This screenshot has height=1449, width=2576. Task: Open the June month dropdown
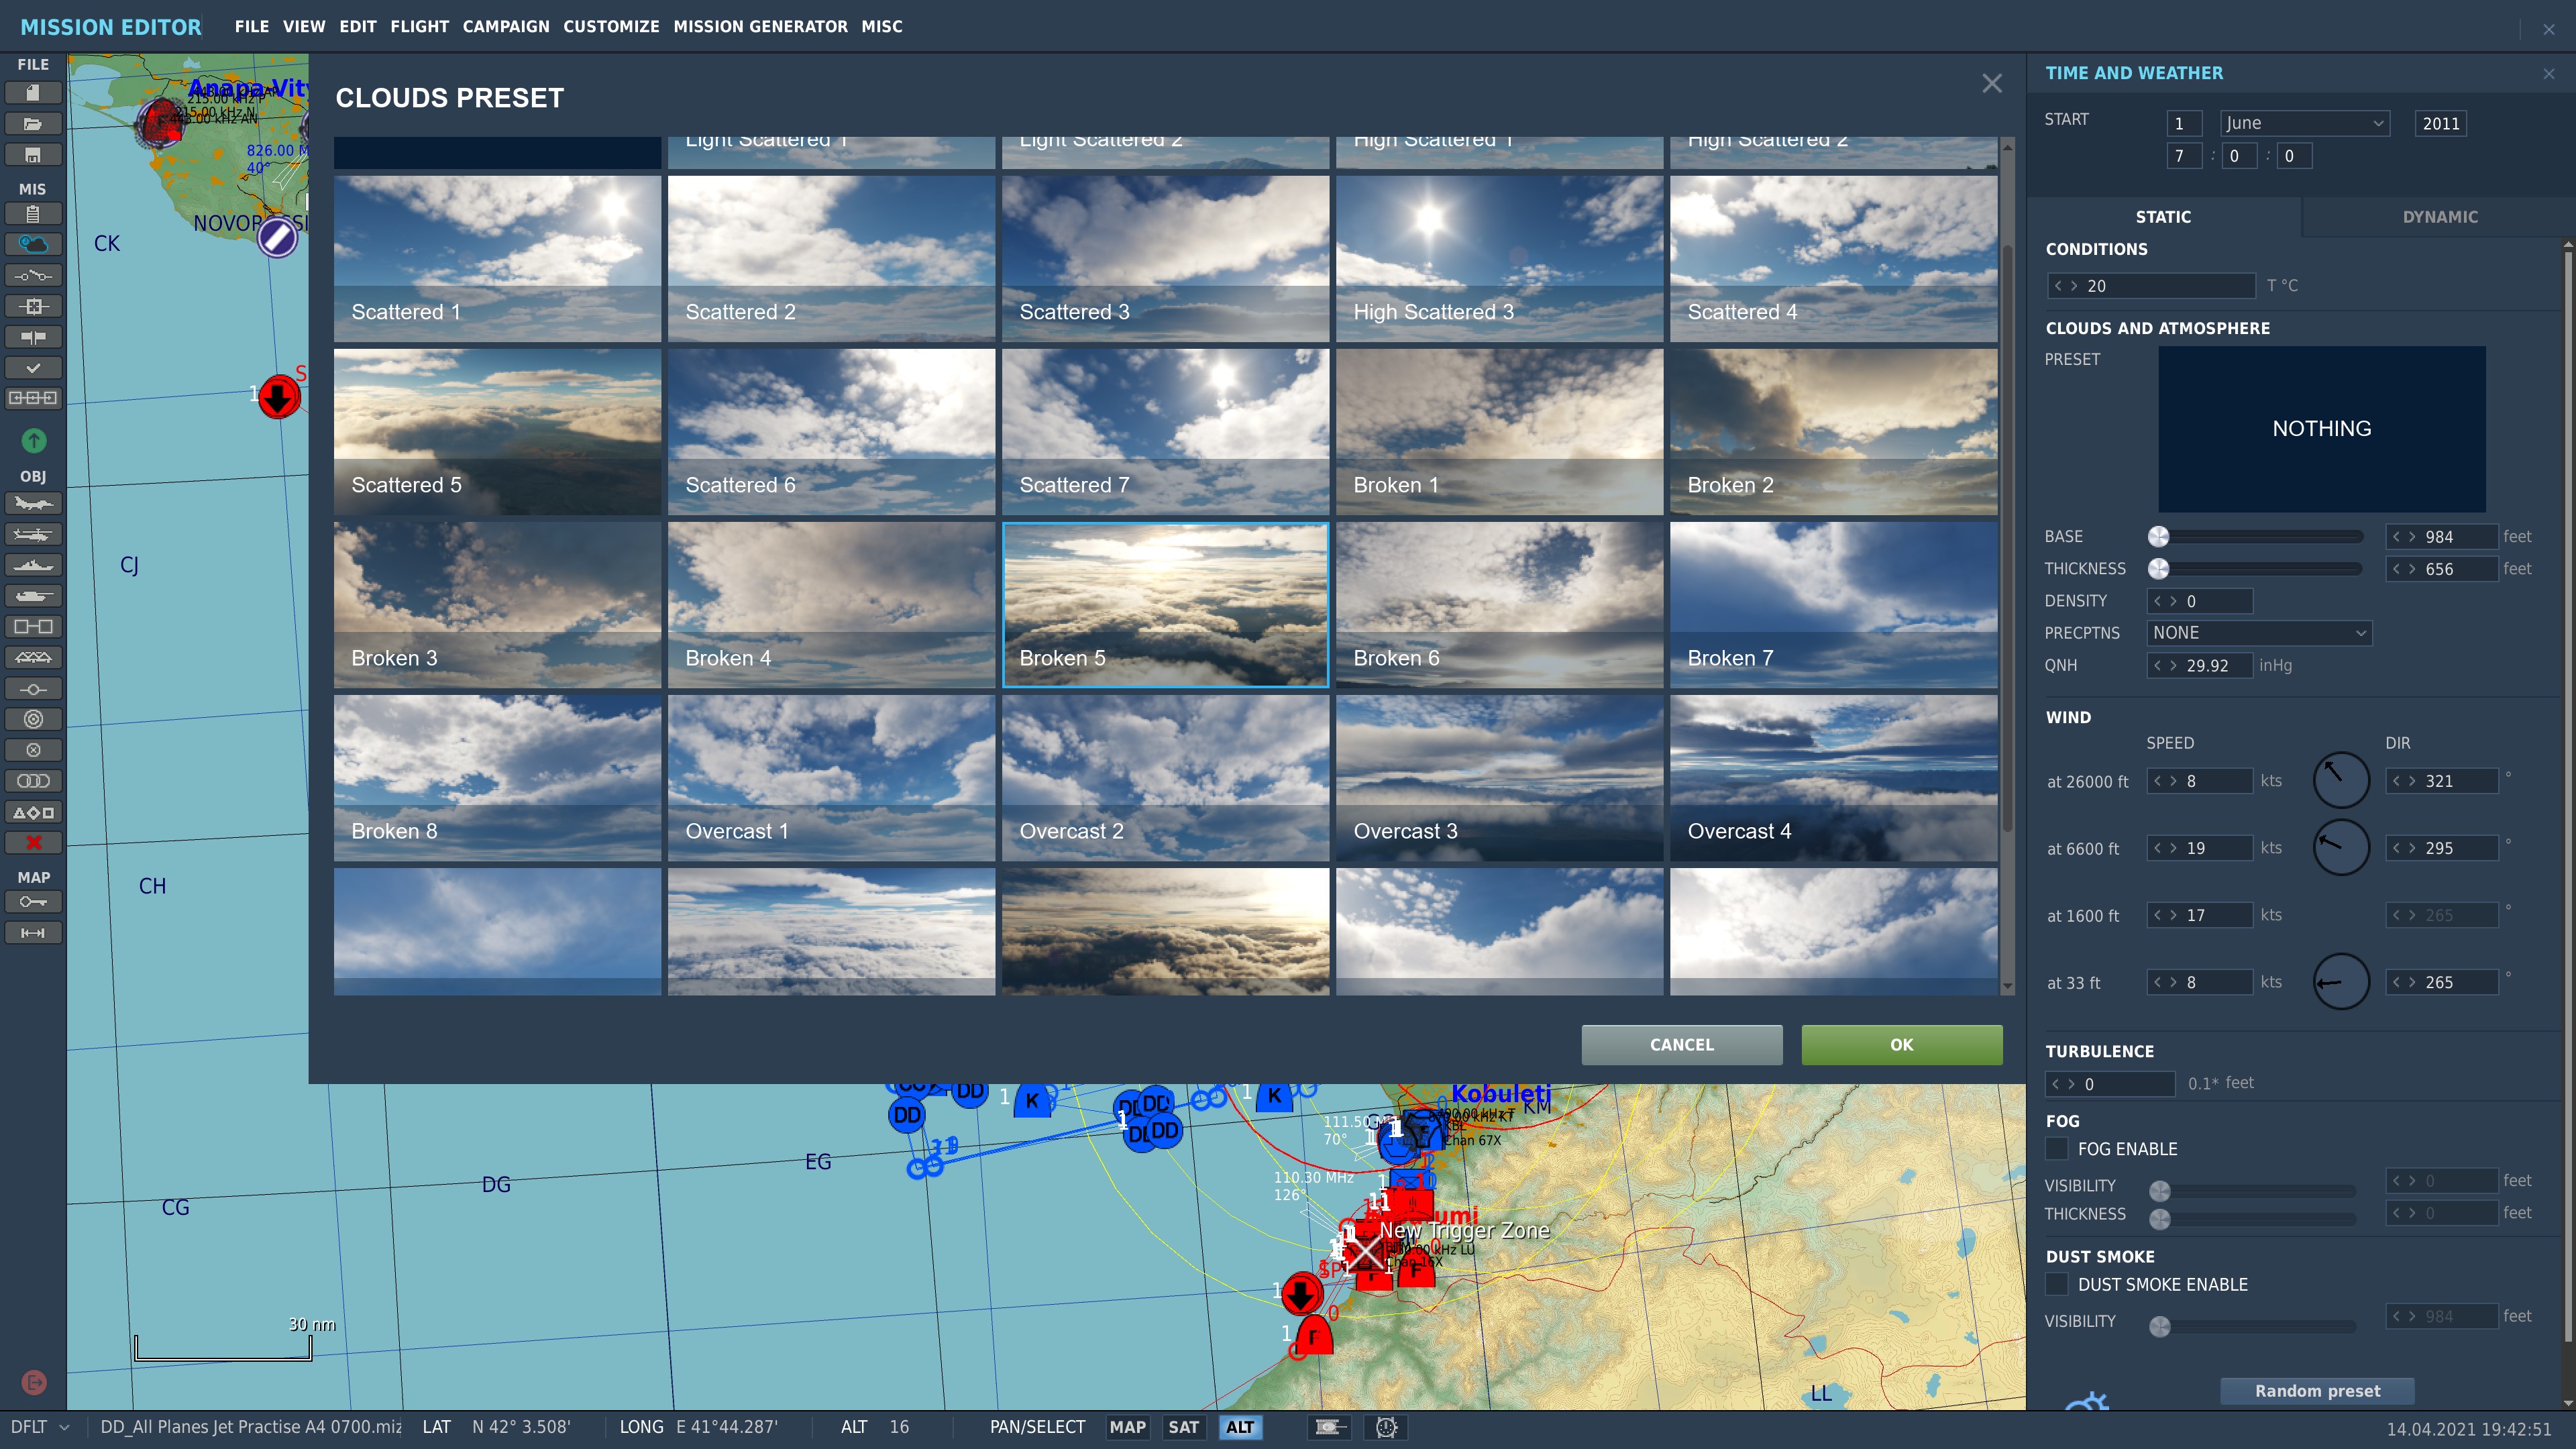click(x=2304, y=123)
